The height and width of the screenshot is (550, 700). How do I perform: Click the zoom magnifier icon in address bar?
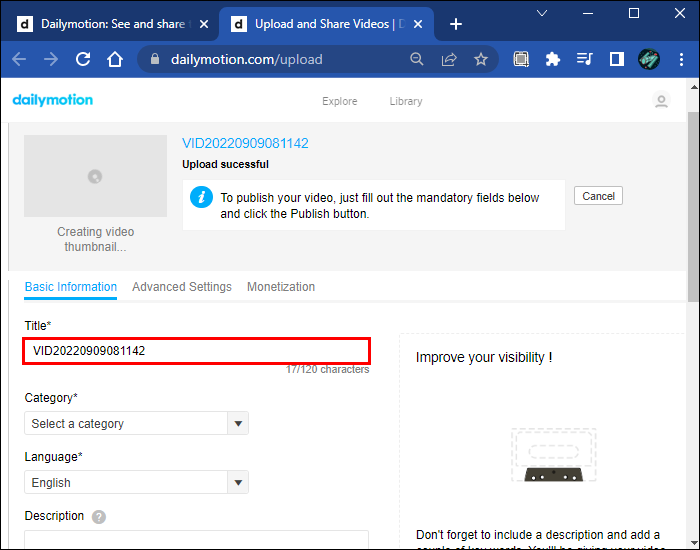click(x=417, y=59)
